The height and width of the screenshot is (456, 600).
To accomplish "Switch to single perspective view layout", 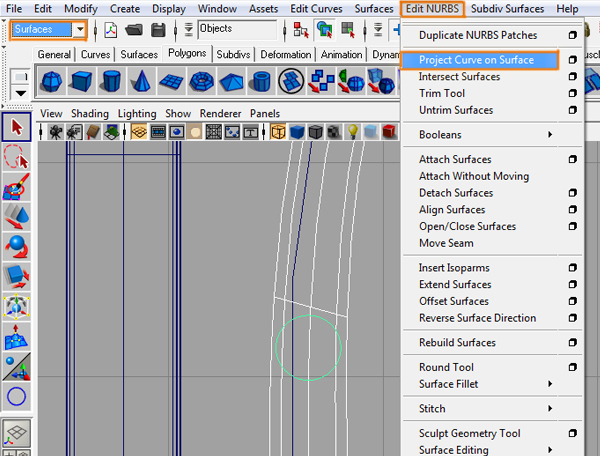I will pos(16,434).
